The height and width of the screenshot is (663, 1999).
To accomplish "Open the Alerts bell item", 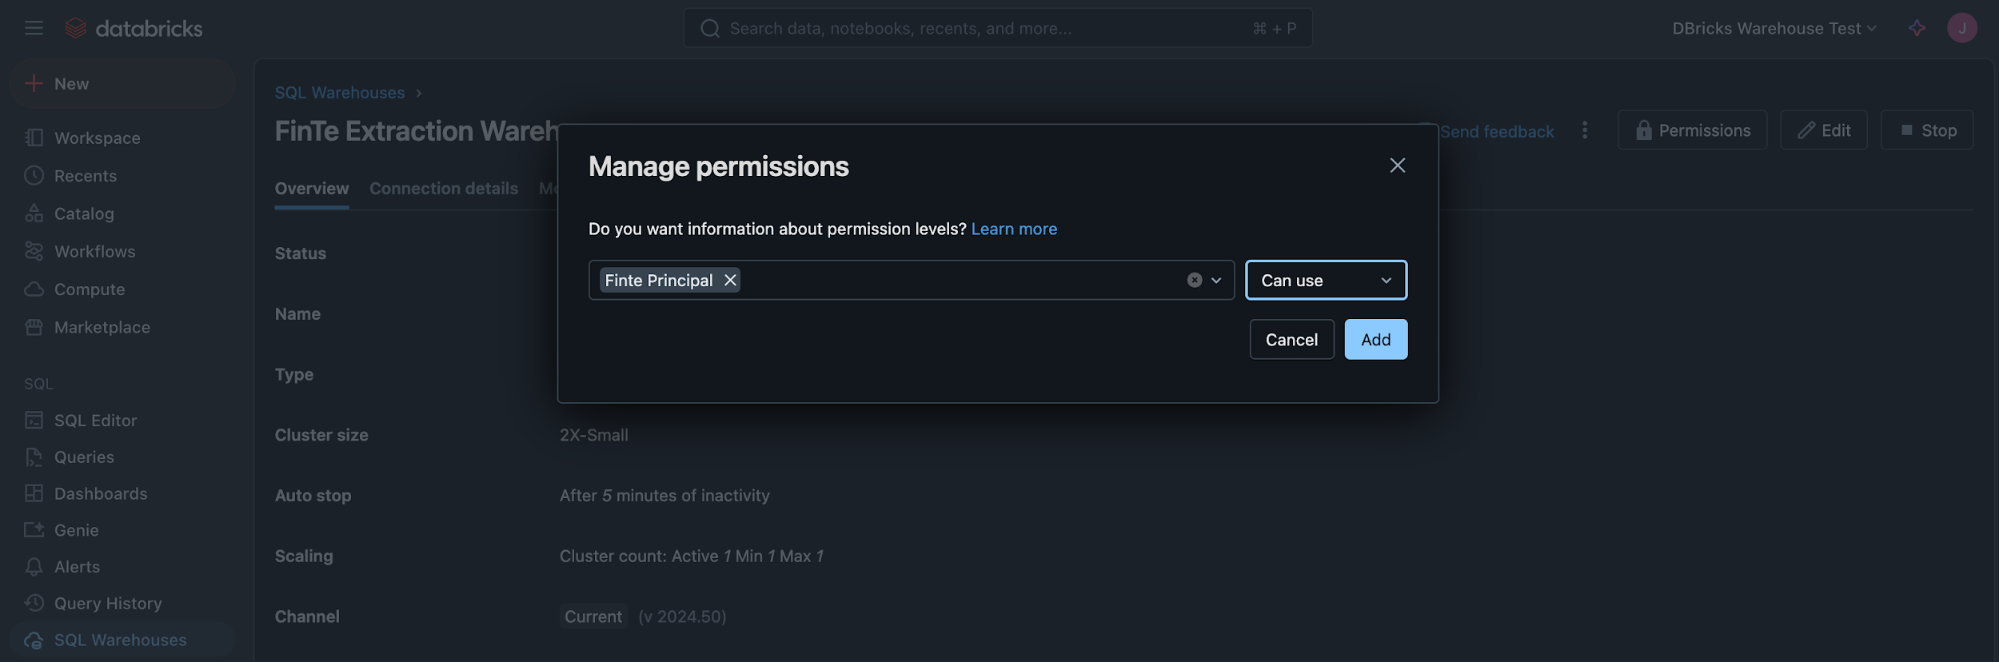I will 77,567.
